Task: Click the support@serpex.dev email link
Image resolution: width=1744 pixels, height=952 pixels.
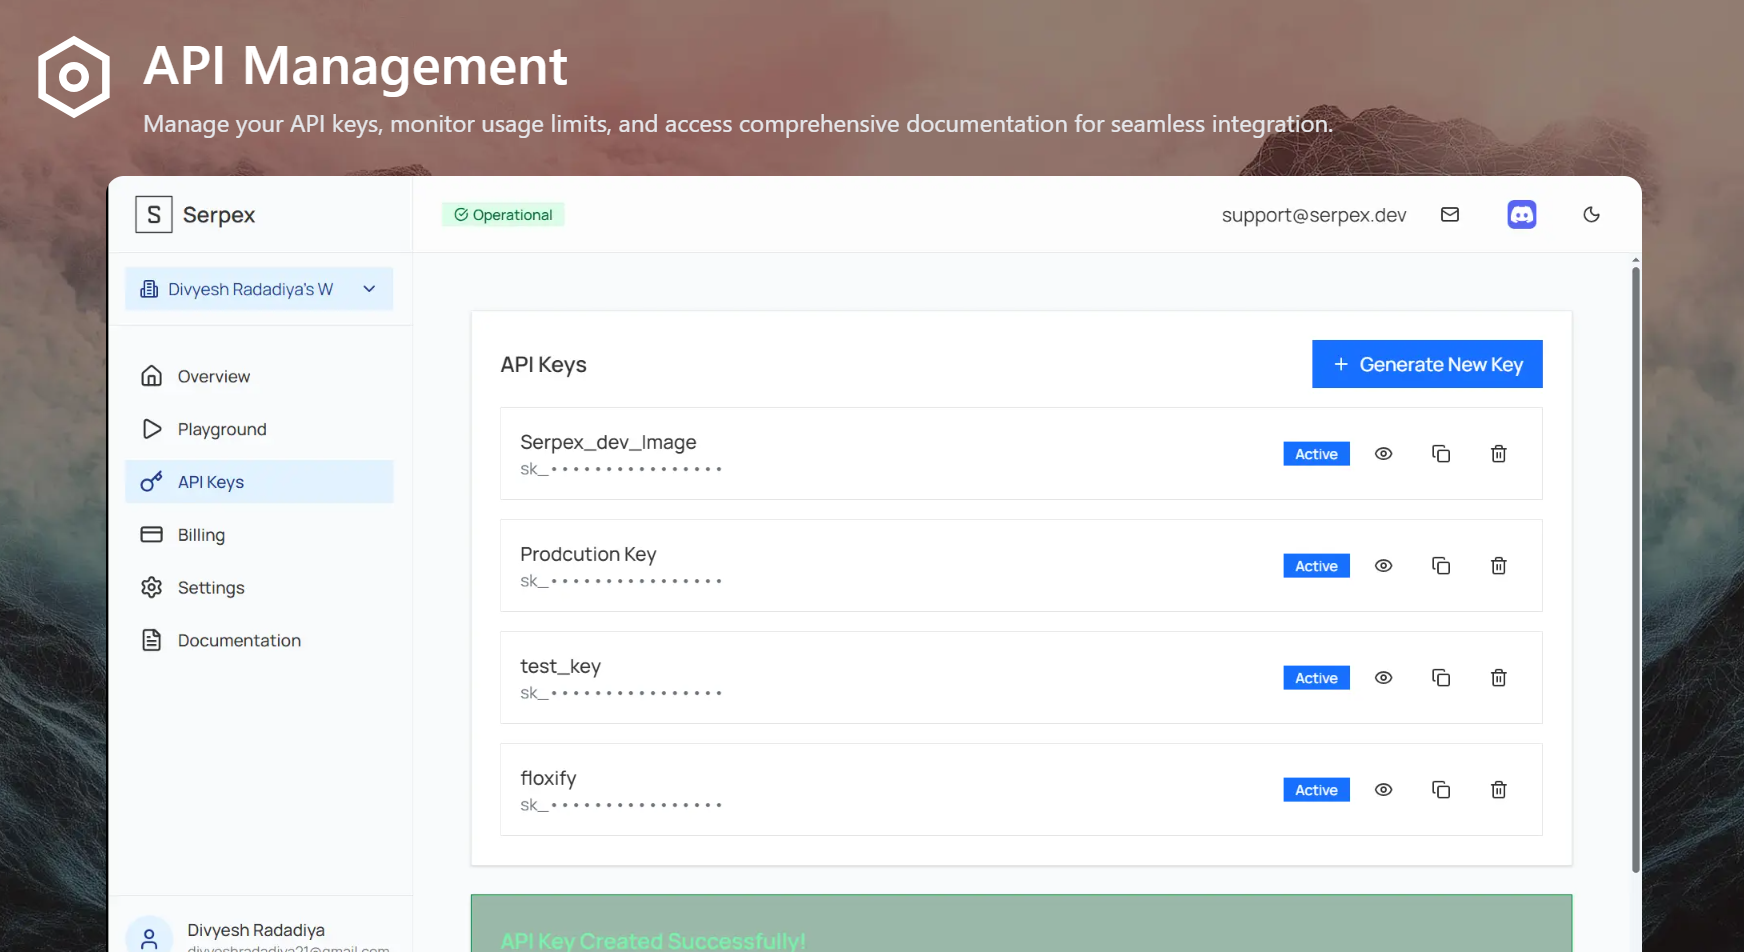Action: 1314,214
